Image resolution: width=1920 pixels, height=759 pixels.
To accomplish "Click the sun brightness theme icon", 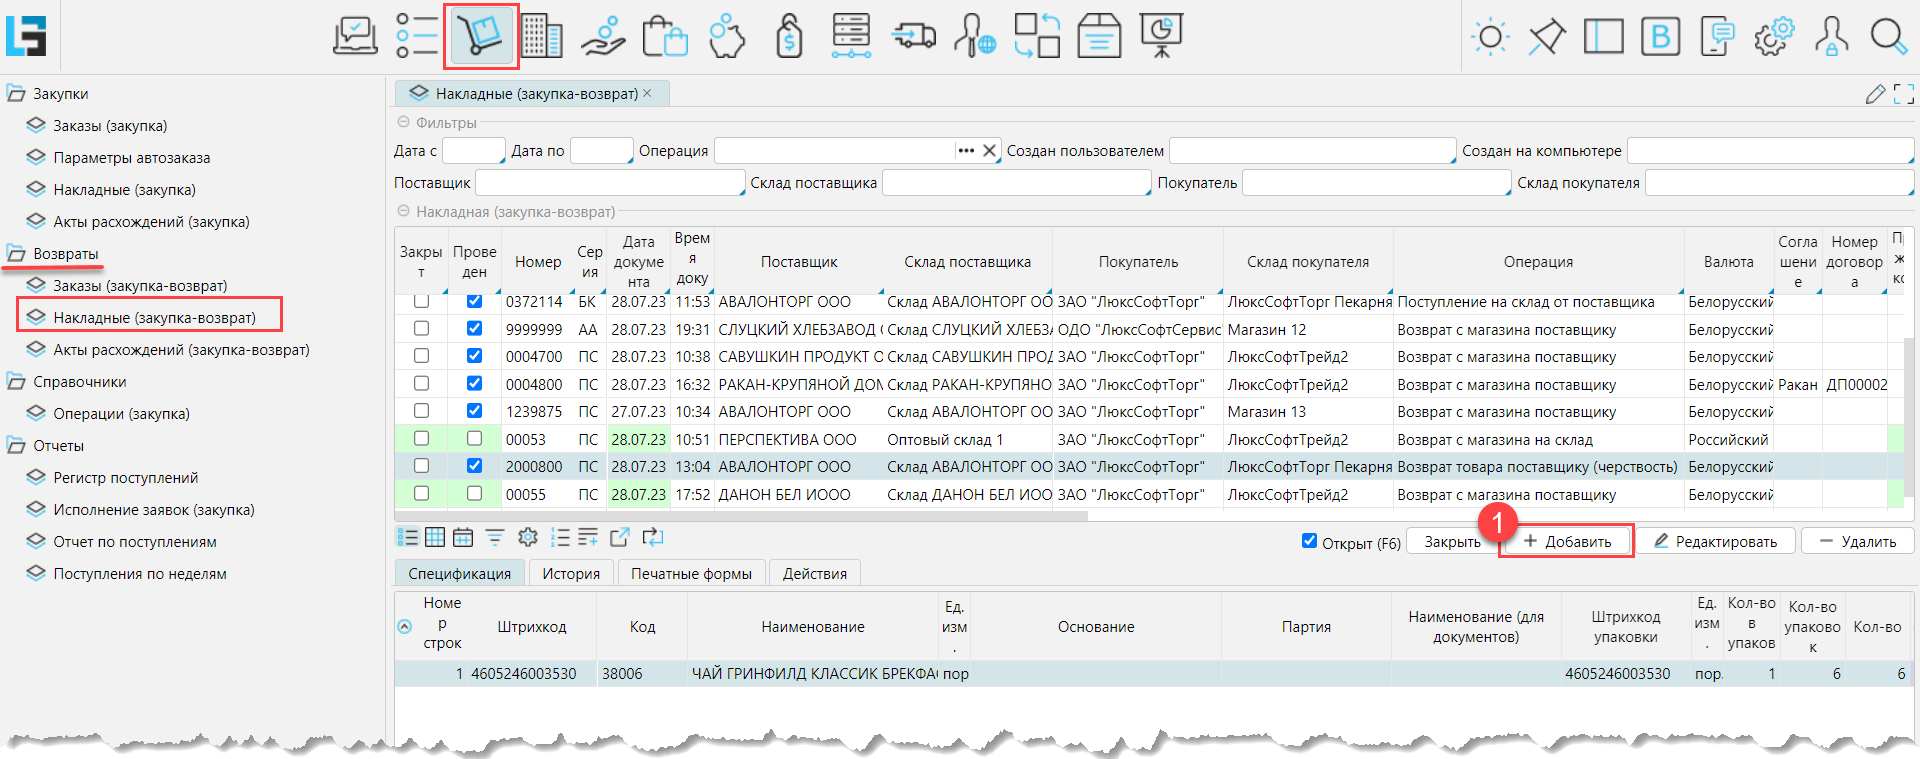I will 1490,37.
